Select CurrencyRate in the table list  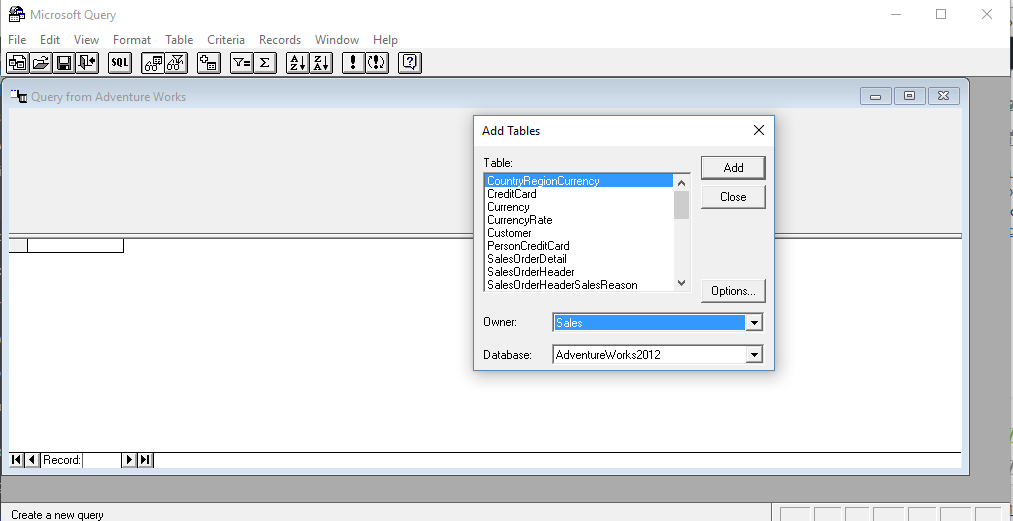[x=579, y=220]
